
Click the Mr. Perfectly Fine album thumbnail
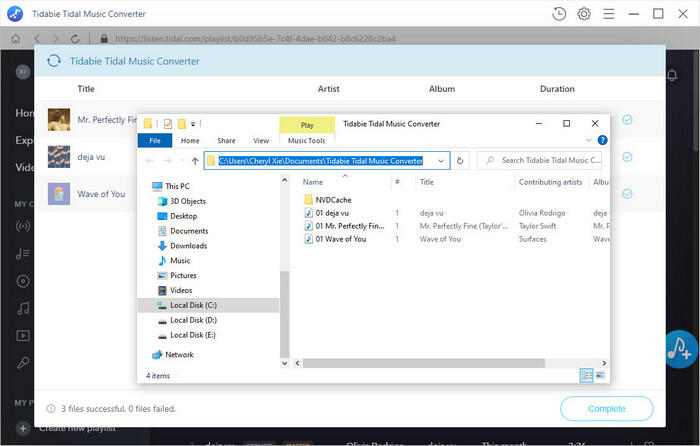[59, 119]
